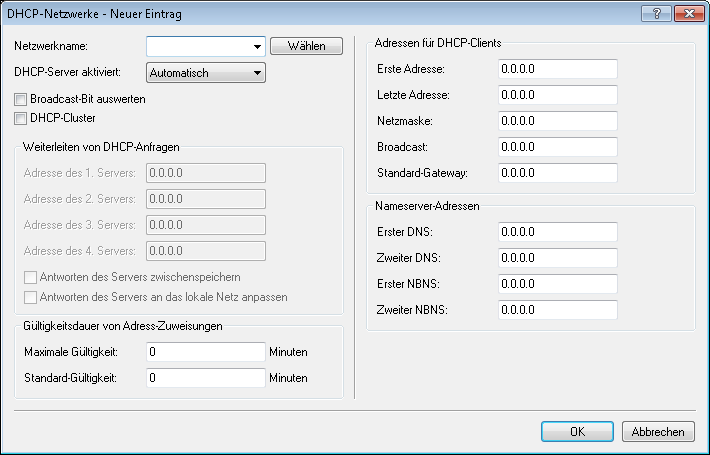Enable Broadcast-Bit auswerten checkbox
710x455 pixels.
pyautogui.click(x=22, y=100)
